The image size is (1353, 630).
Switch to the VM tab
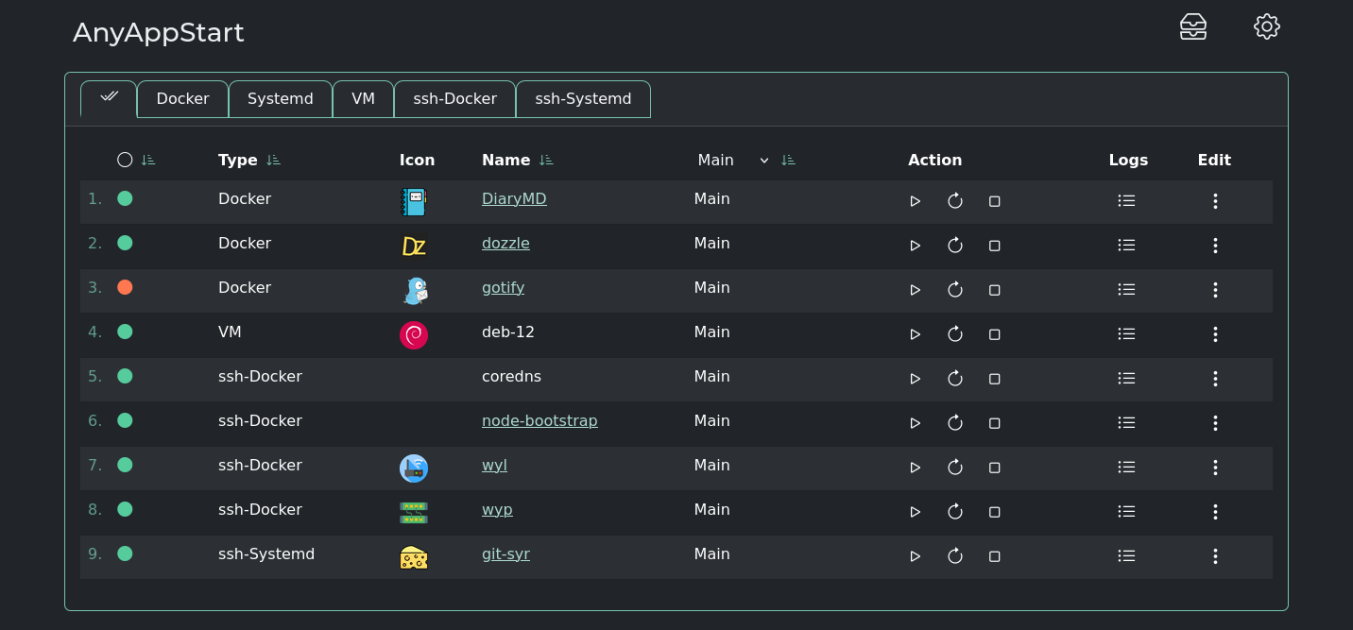click(x=363, y=99)
